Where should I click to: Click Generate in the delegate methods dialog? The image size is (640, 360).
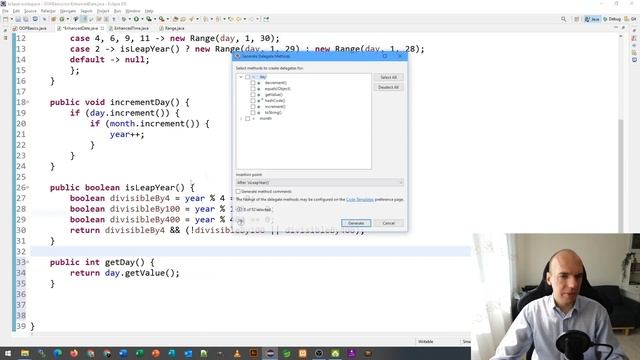pyautogui.click(x=356, y=223)
